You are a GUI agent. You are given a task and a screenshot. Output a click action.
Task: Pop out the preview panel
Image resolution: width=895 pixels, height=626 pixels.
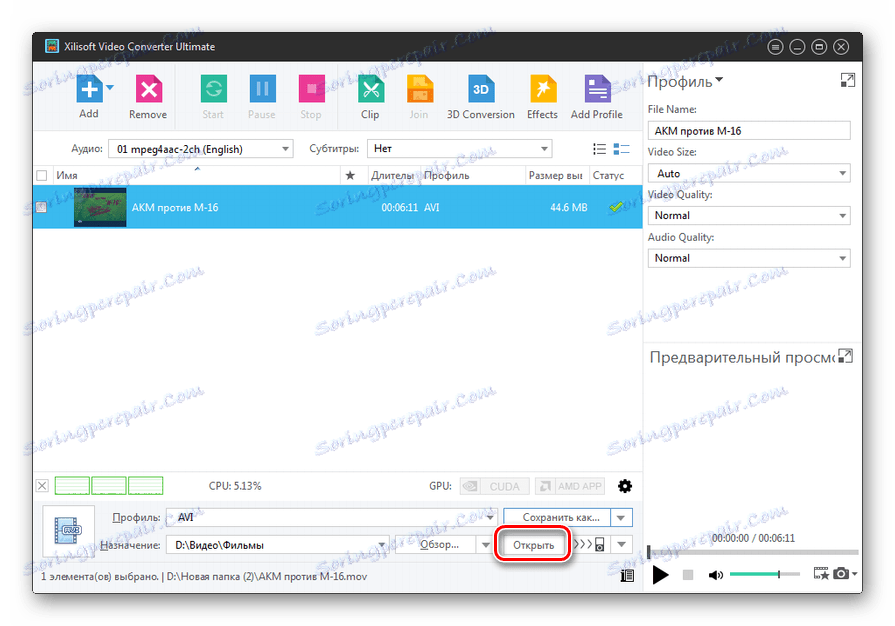845,356
